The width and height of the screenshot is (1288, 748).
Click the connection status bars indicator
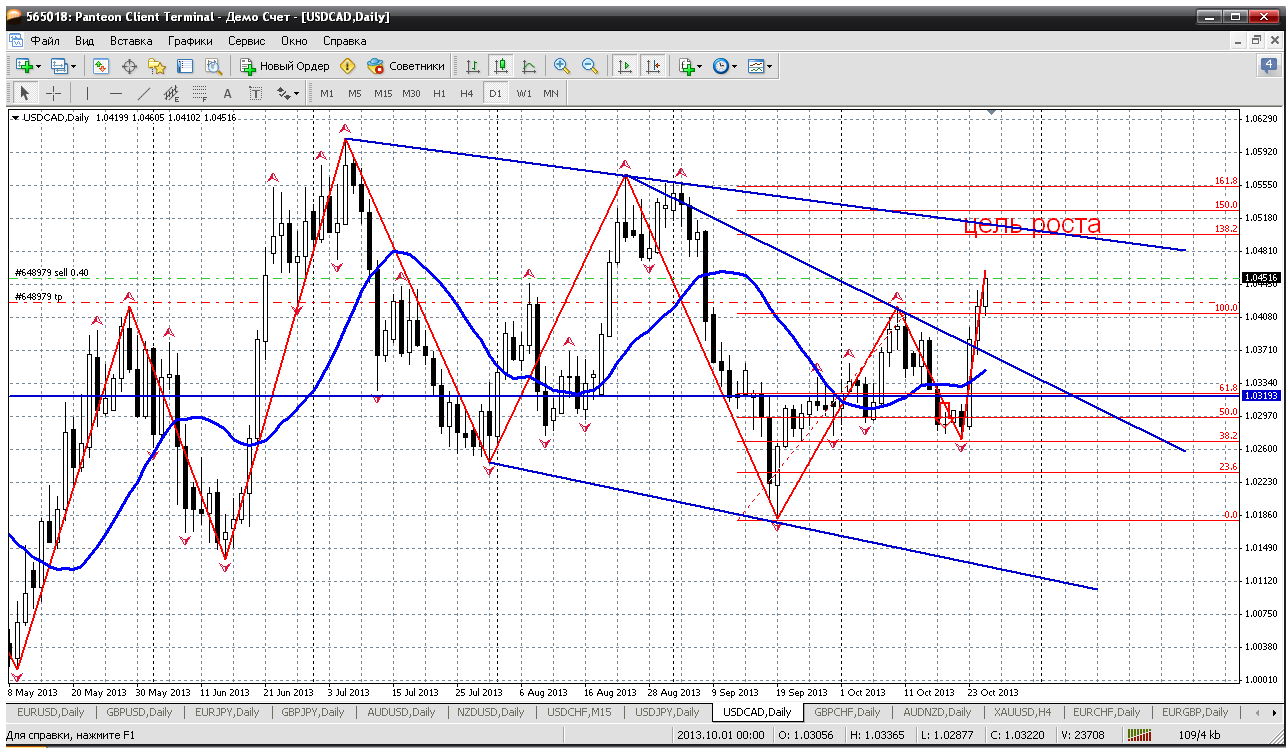click(x=1138, y=736)
